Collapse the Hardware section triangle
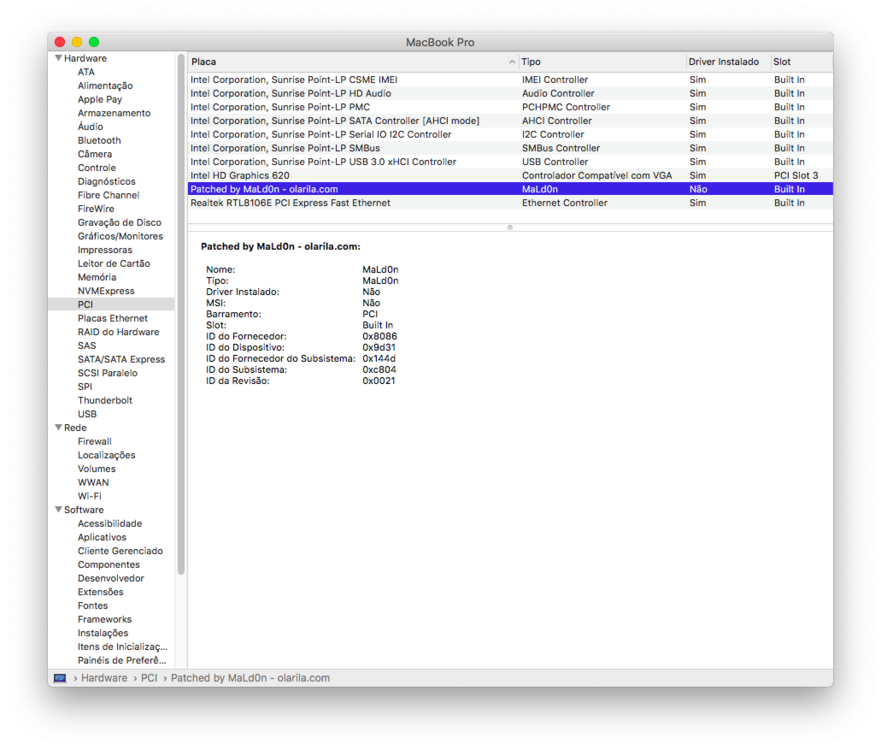 (x=58, y=59)
